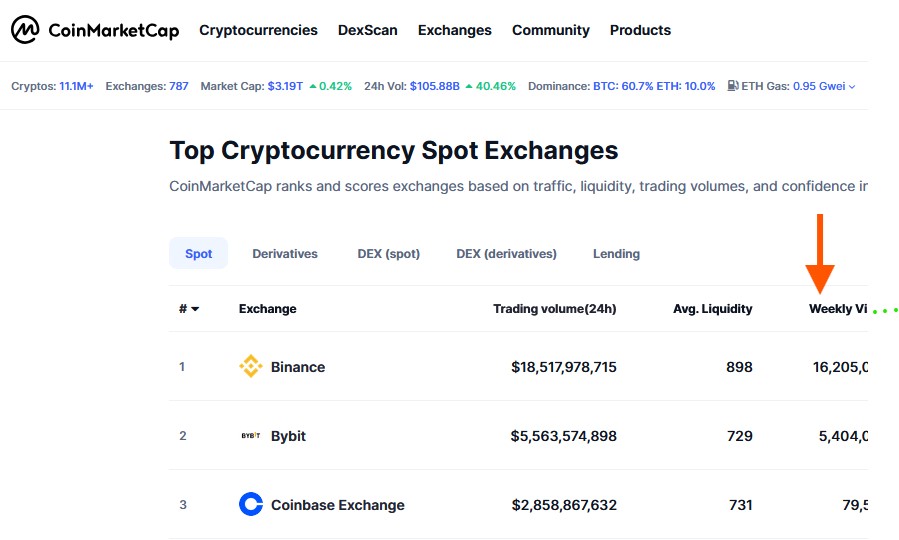This screenshot has height=540, width=899.
Task: Sort by Trading volume(24h) column header
Action: 555,309
